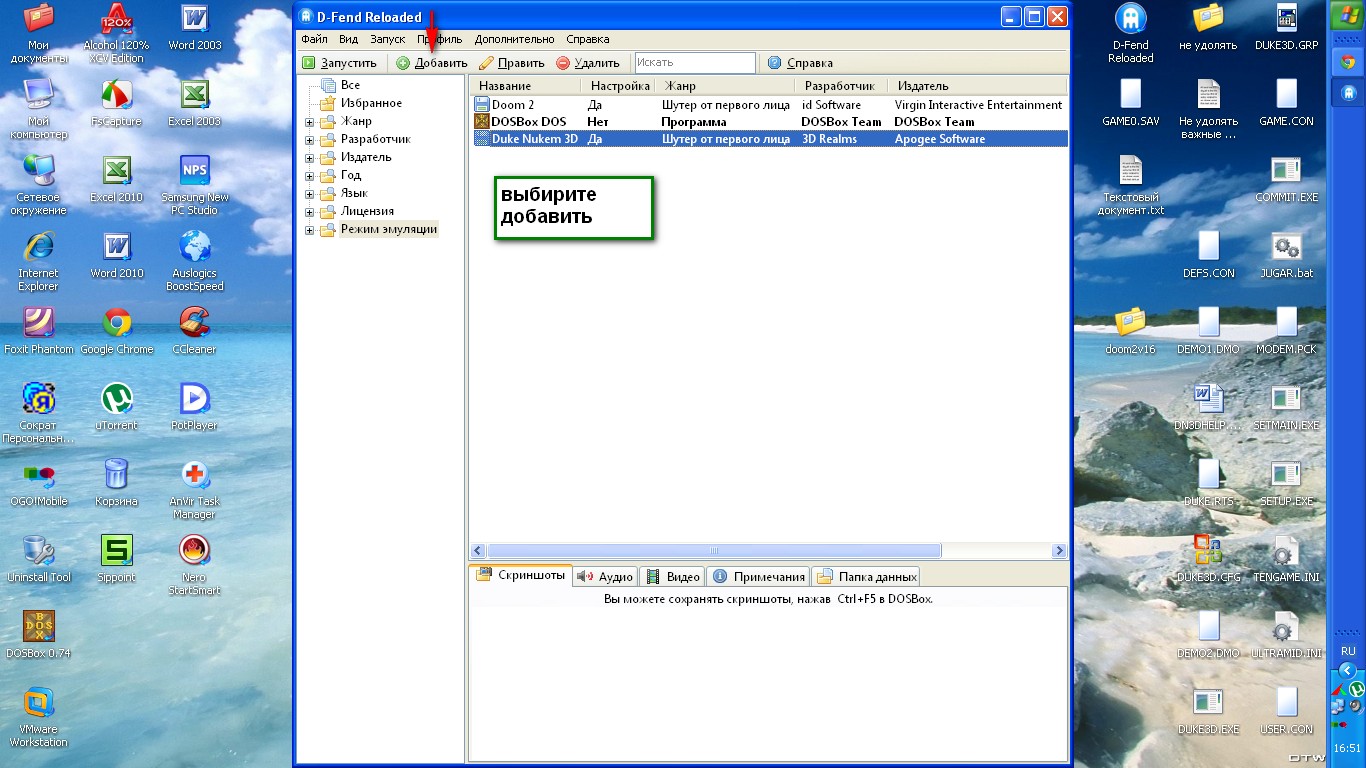
Task: Open the Справка menu in the menu bar
Action: point(587,39)
